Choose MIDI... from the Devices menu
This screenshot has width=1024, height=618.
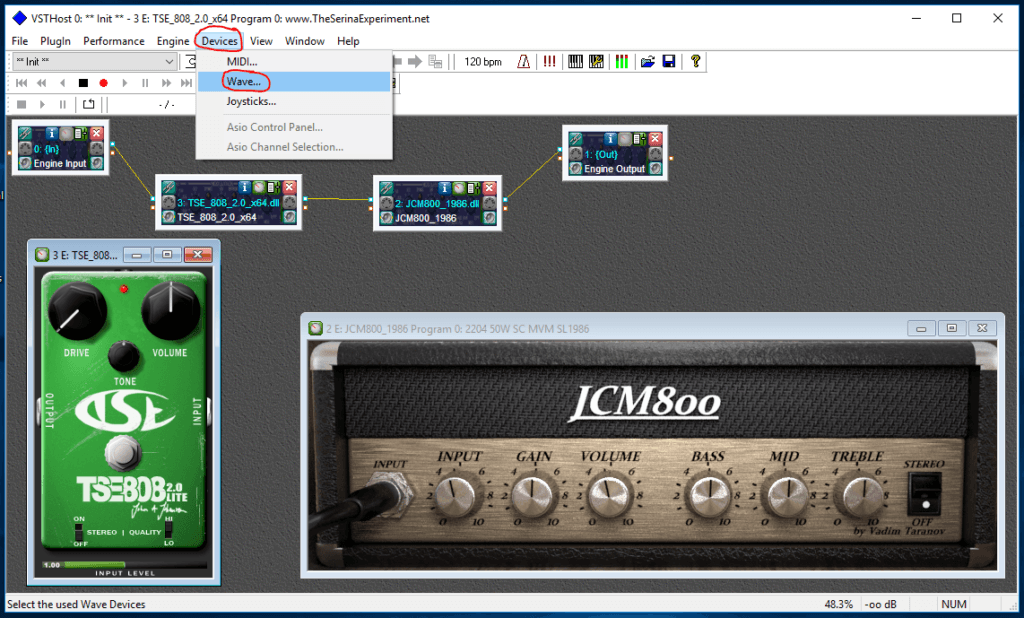coord(294,61)
